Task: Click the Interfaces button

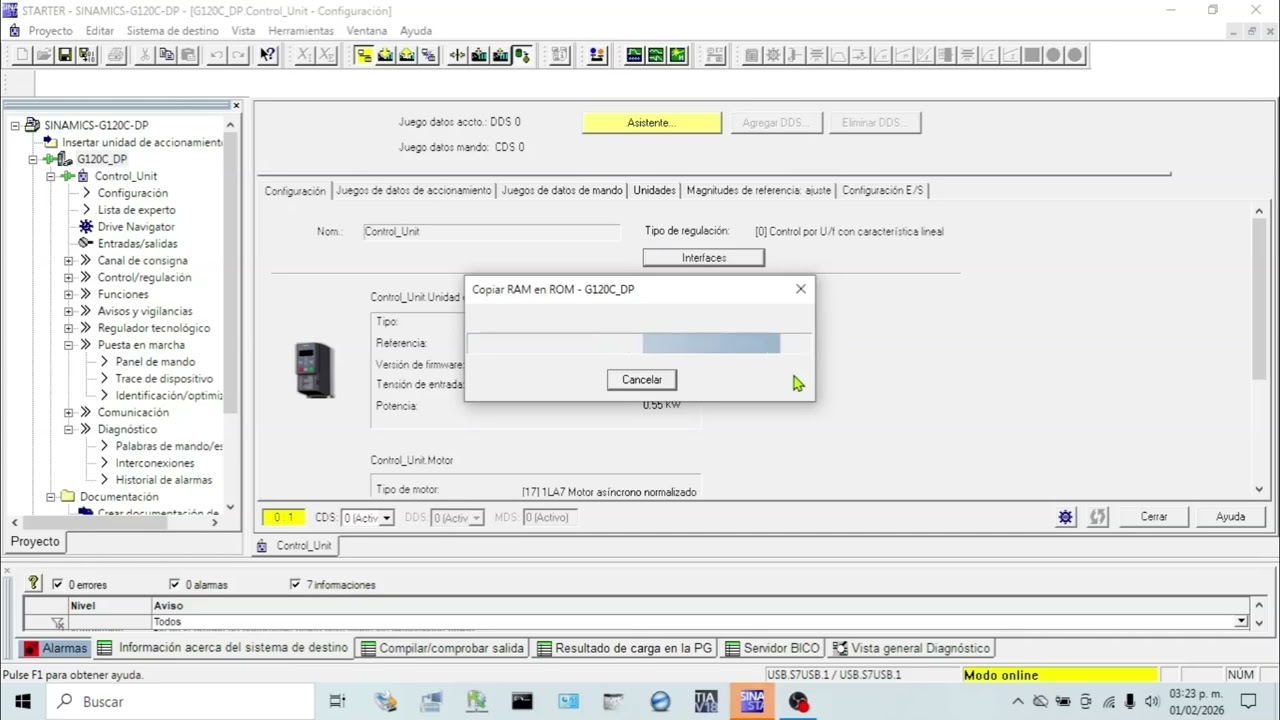Action: tap(704, 258)
